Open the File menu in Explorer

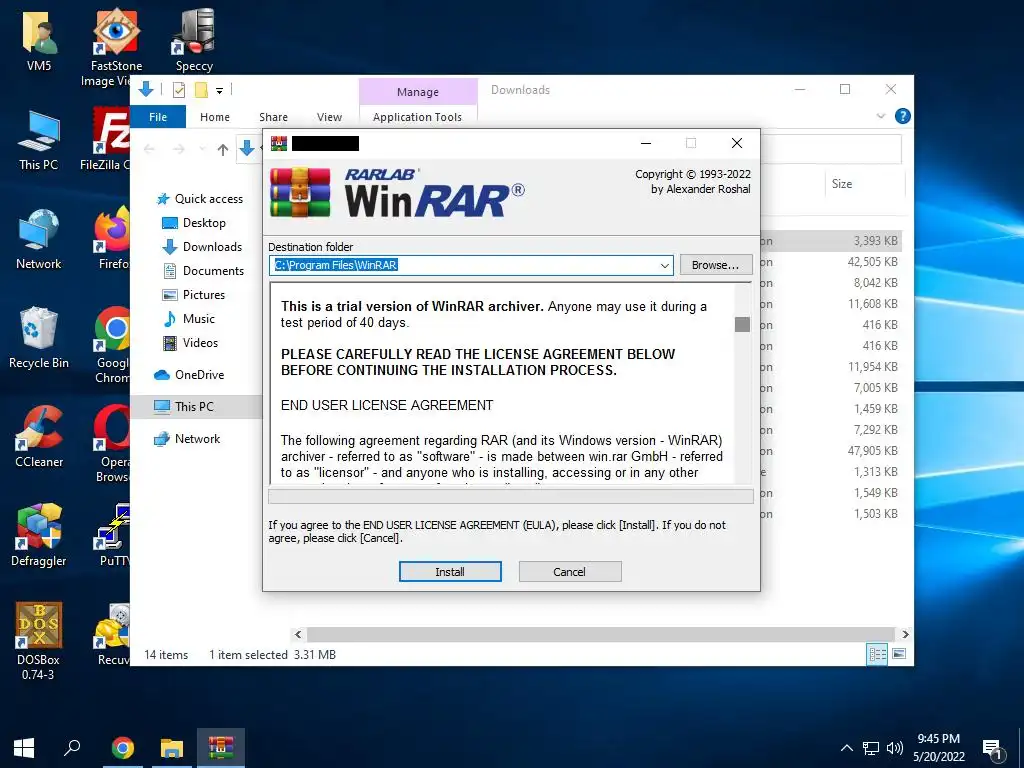158,117
